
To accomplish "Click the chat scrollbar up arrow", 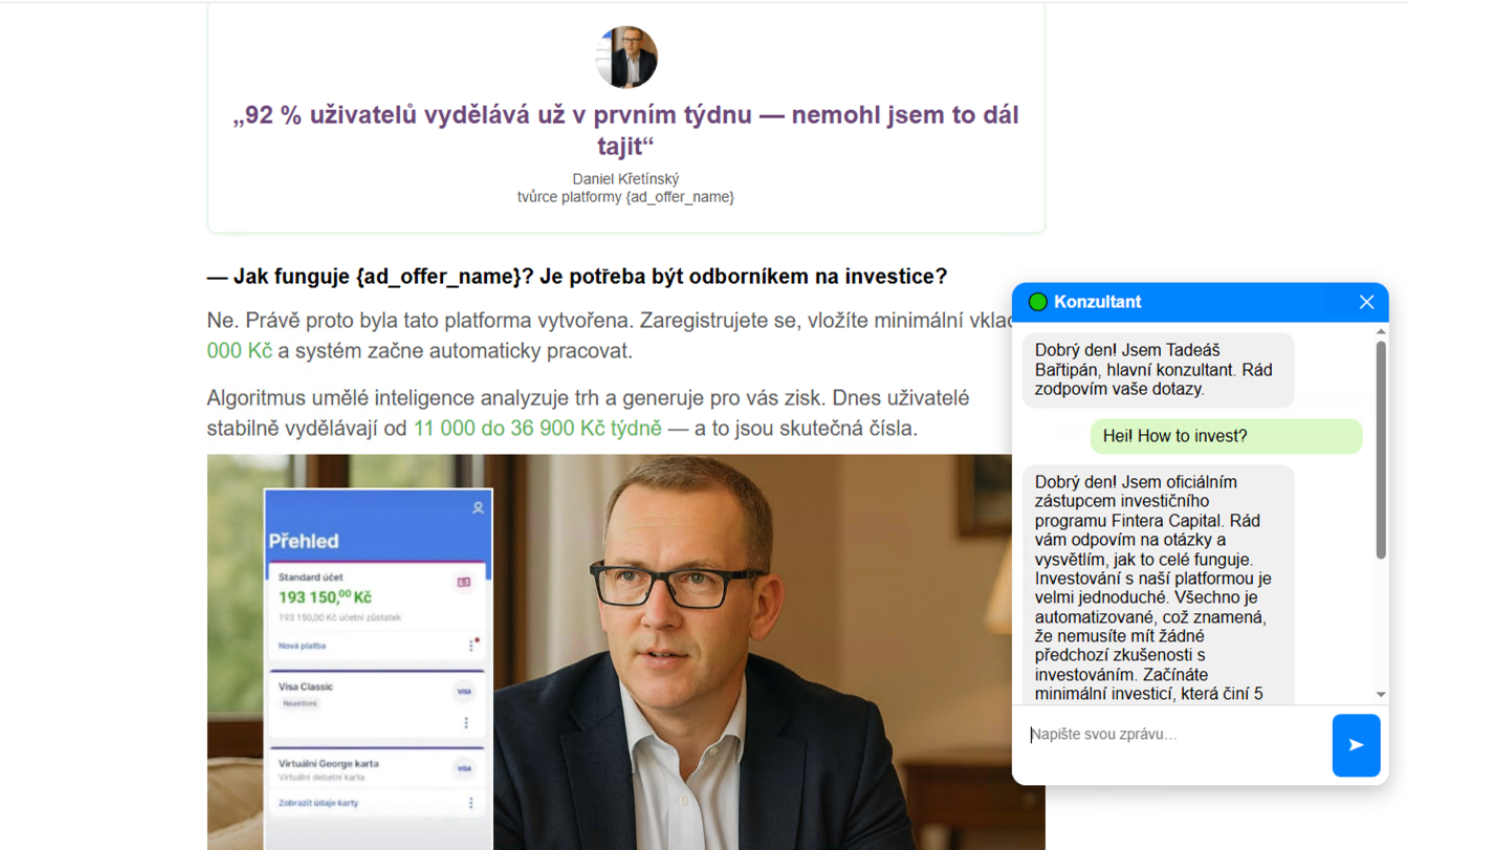I will pos(1381,331).
